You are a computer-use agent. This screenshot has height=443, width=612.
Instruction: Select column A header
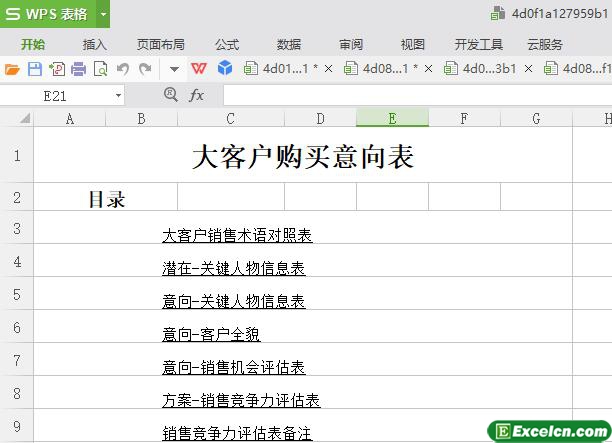(x=69, y=118)
